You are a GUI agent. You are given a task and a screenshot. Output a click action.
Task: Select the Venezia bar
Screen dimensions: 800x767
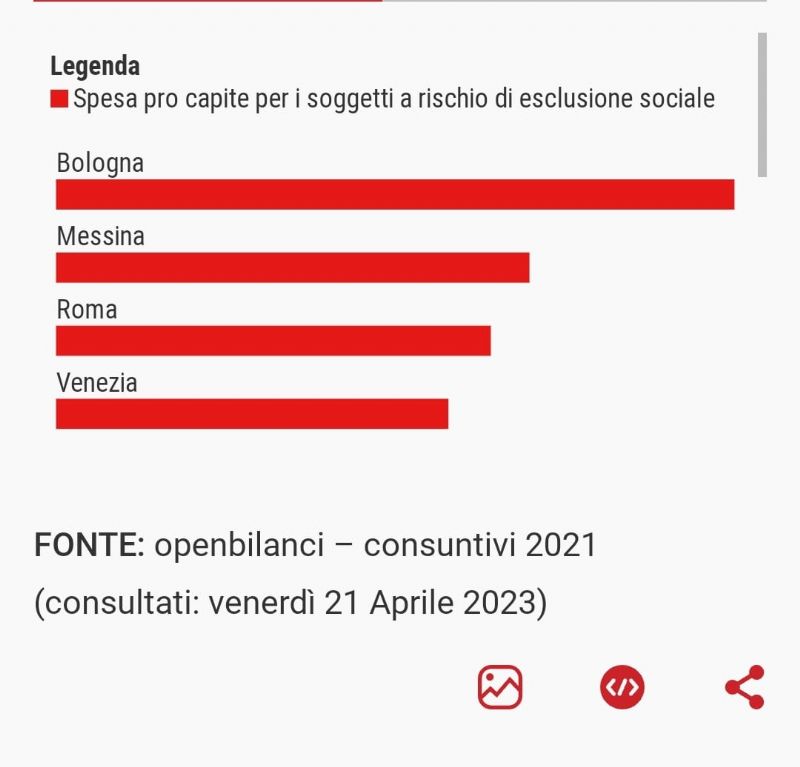tap(252, 414)
